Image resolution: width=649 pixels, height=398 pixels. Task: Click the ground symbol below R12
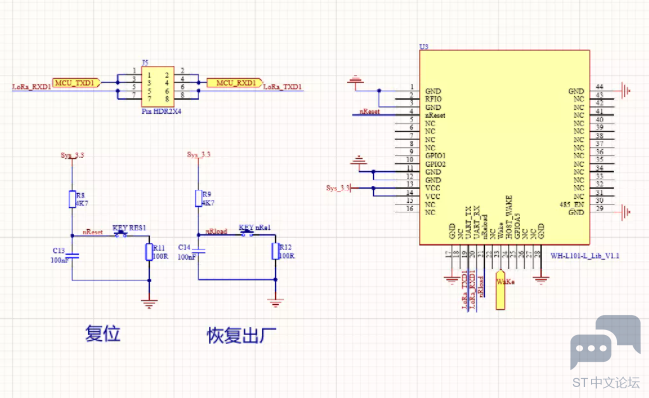tap(275, 303)
